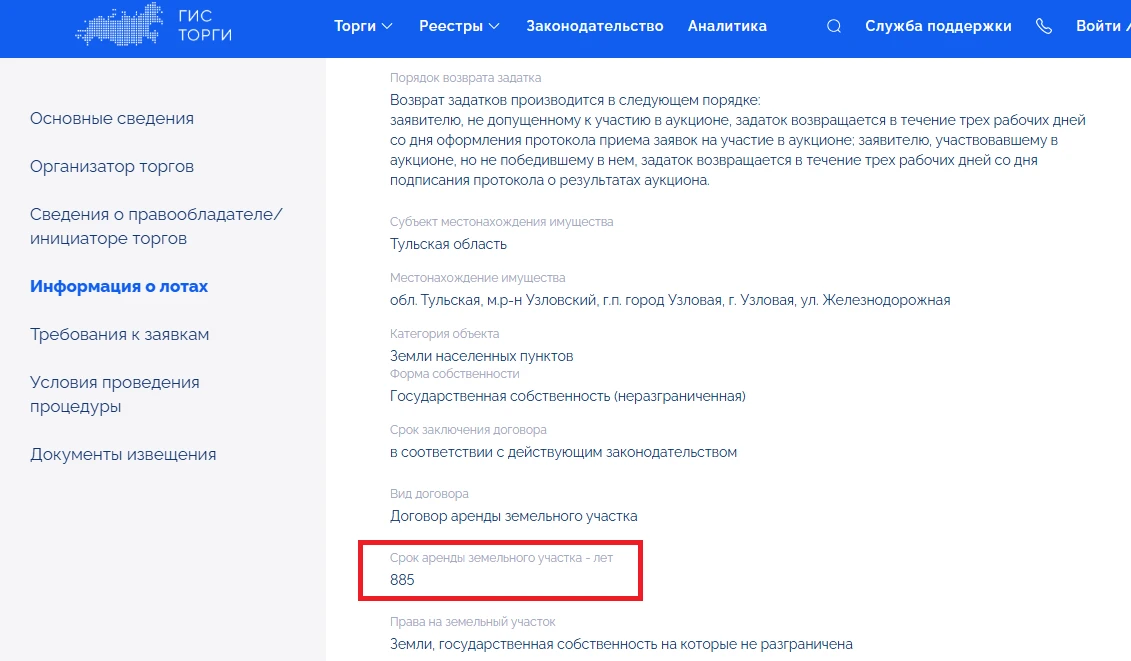The height and width of the screenshot is (661, 1131).
Task: Expand the Торги dropdown chevron
Action: pos(387,26)
